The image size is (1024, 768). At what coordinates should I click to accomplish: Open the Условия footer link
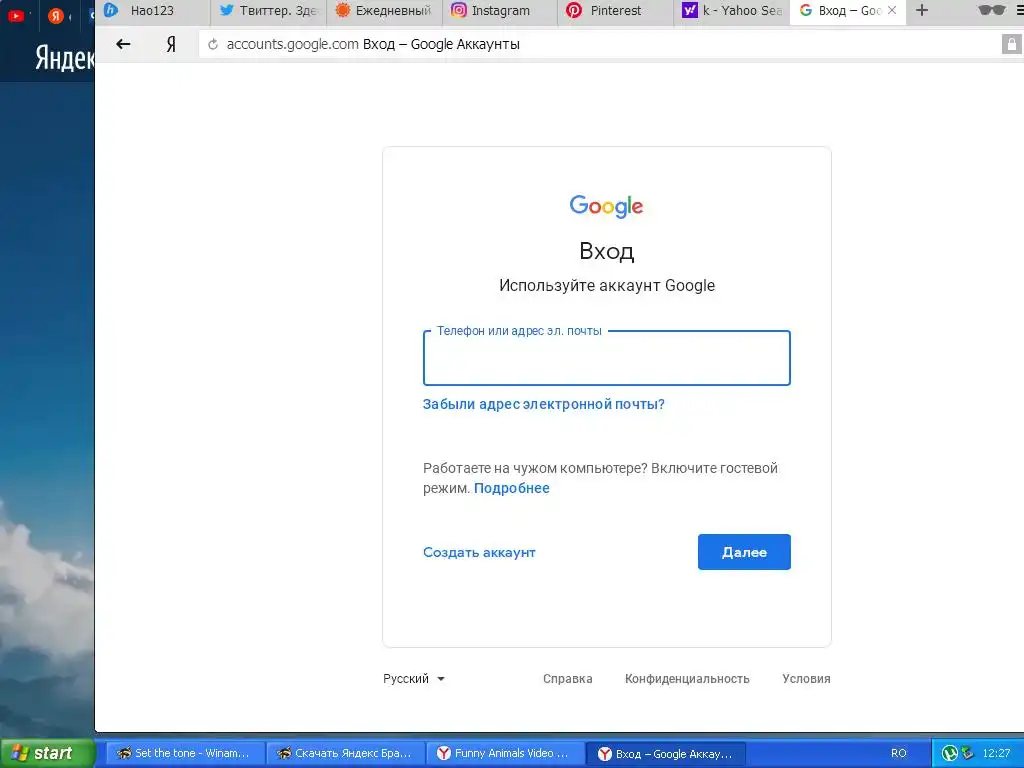[x=807, y=679]
